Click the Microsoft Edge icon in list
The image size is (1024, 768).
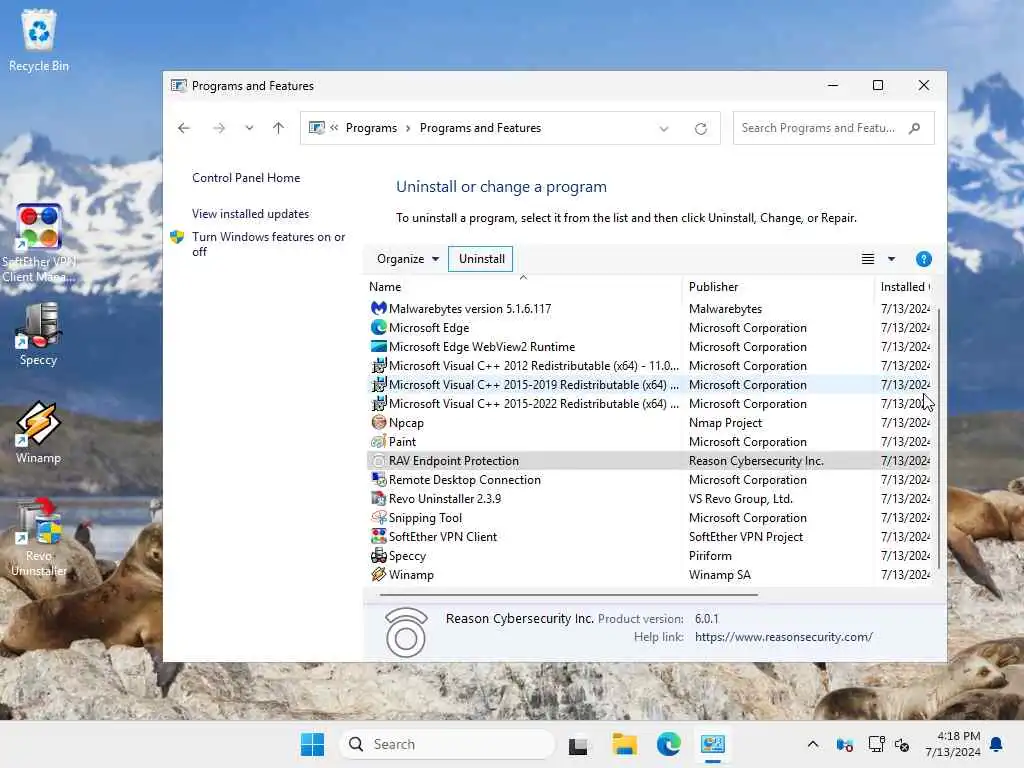click(378, 327)
